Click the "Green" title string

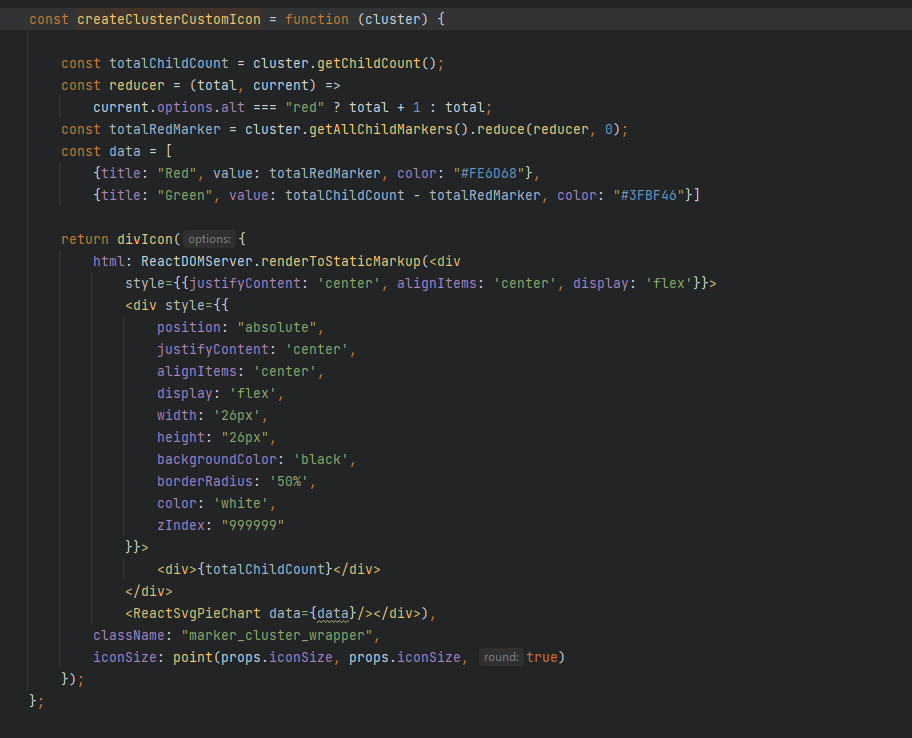[184, 195]
